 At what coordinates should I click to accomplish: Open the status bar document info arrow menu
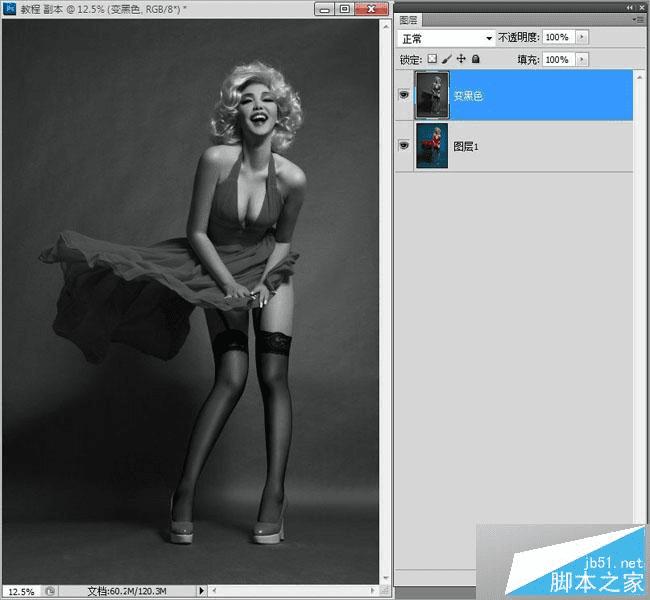point(201,591)
